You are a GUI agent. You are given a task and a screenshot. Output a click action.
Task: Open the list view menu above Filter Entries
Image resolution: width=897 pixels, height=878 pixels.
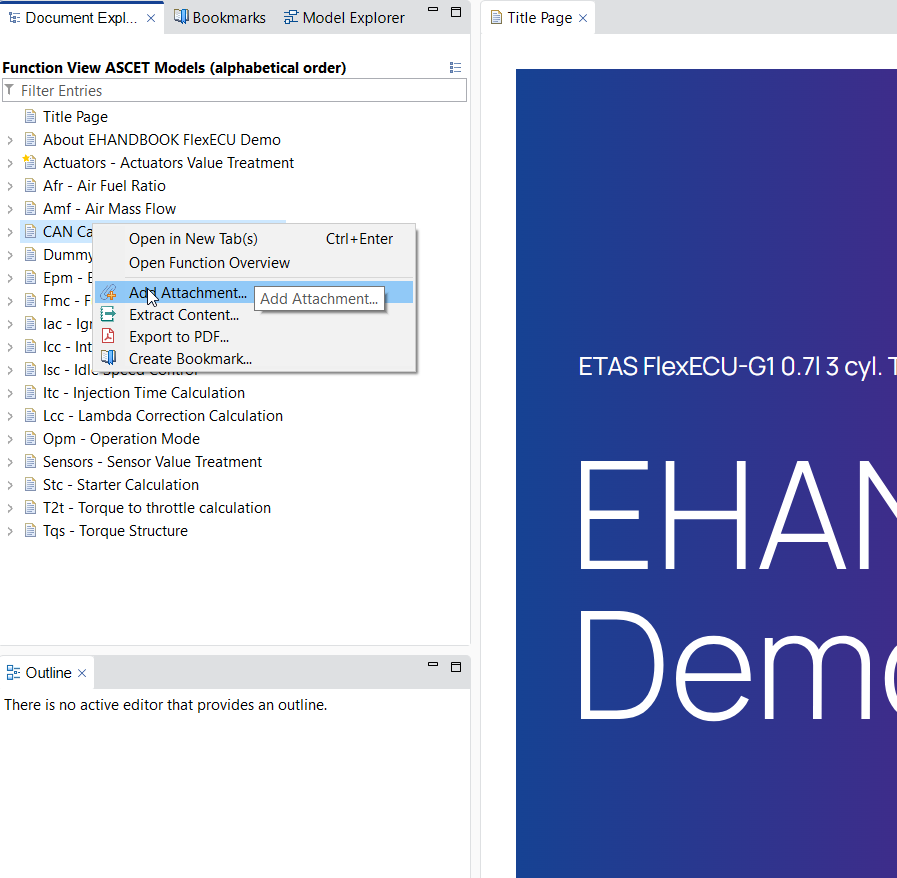[455, 67]
